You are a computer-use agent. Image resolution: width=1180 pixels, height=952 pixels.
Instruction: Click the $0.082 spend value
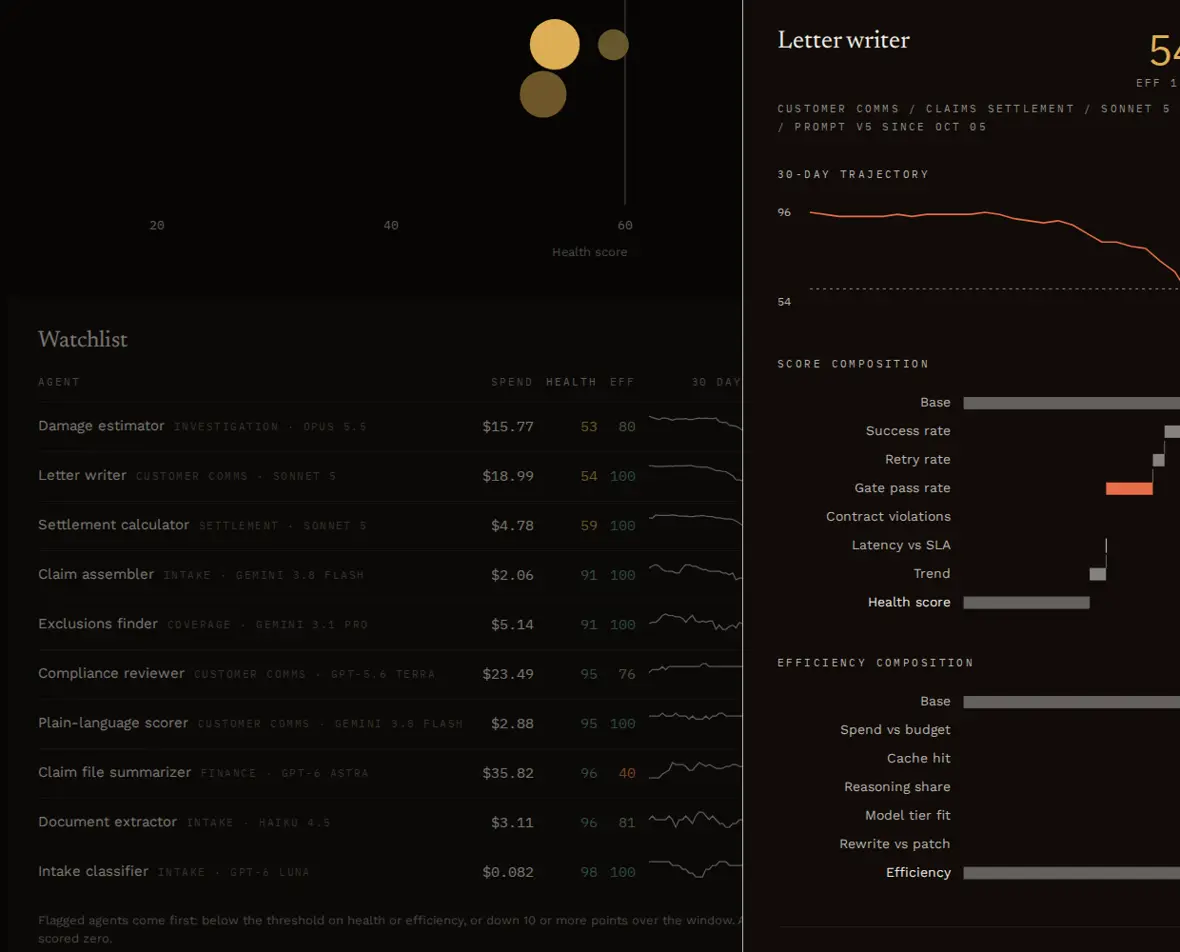click(x=508, y=871)
